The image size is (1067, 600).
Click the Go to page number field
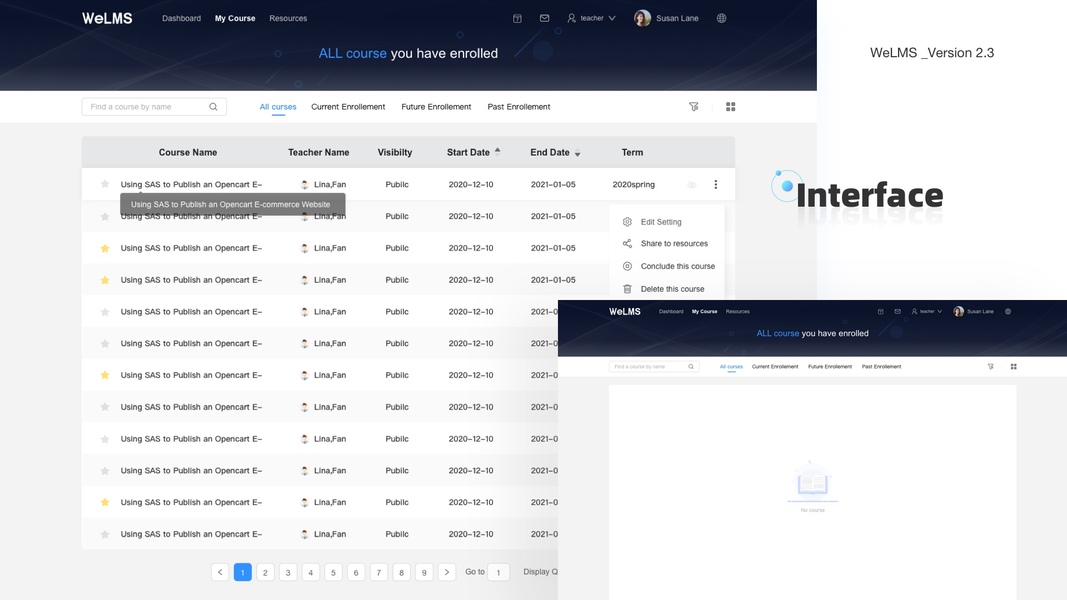click(498, 572)
